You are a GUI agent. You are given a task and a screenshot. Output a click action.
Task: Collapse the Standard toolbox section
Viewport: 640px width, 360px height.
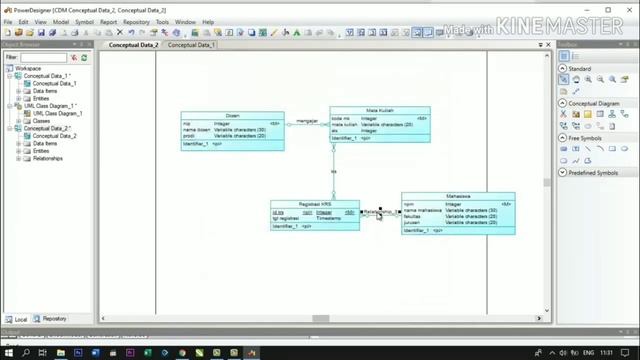[x=562, y=68]
